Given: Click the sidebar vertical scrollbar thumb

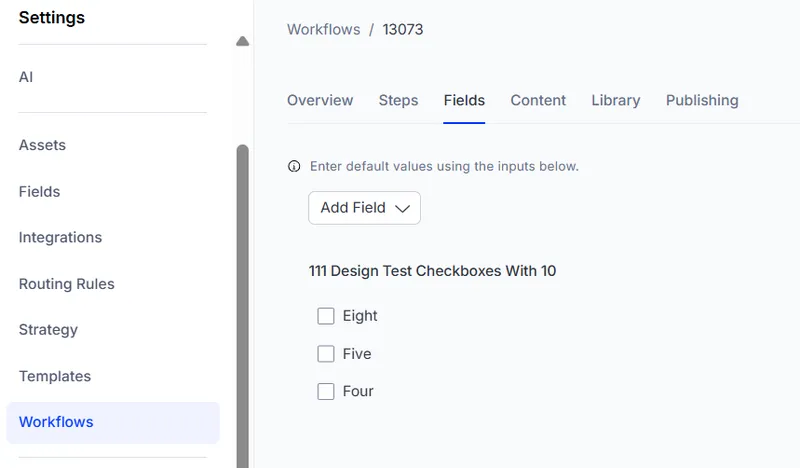Looking at the screenshot, I should pyautogui.click(x=243, y=306).
